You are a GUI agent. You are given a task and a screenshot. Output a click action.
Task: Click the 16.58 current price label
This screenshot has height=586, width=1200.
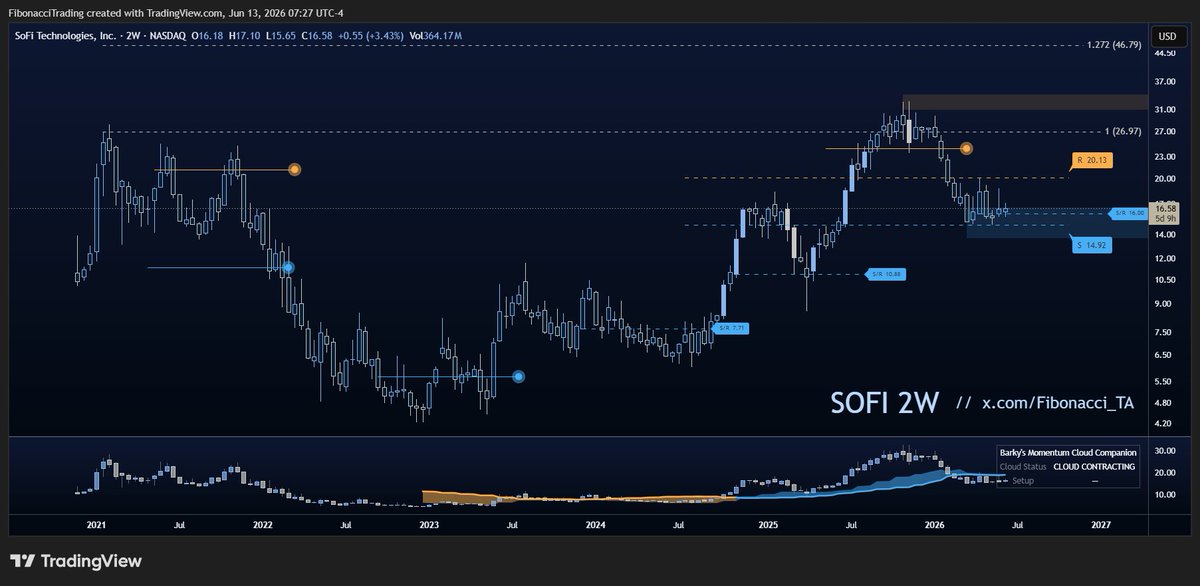(x=1165, y=208)
